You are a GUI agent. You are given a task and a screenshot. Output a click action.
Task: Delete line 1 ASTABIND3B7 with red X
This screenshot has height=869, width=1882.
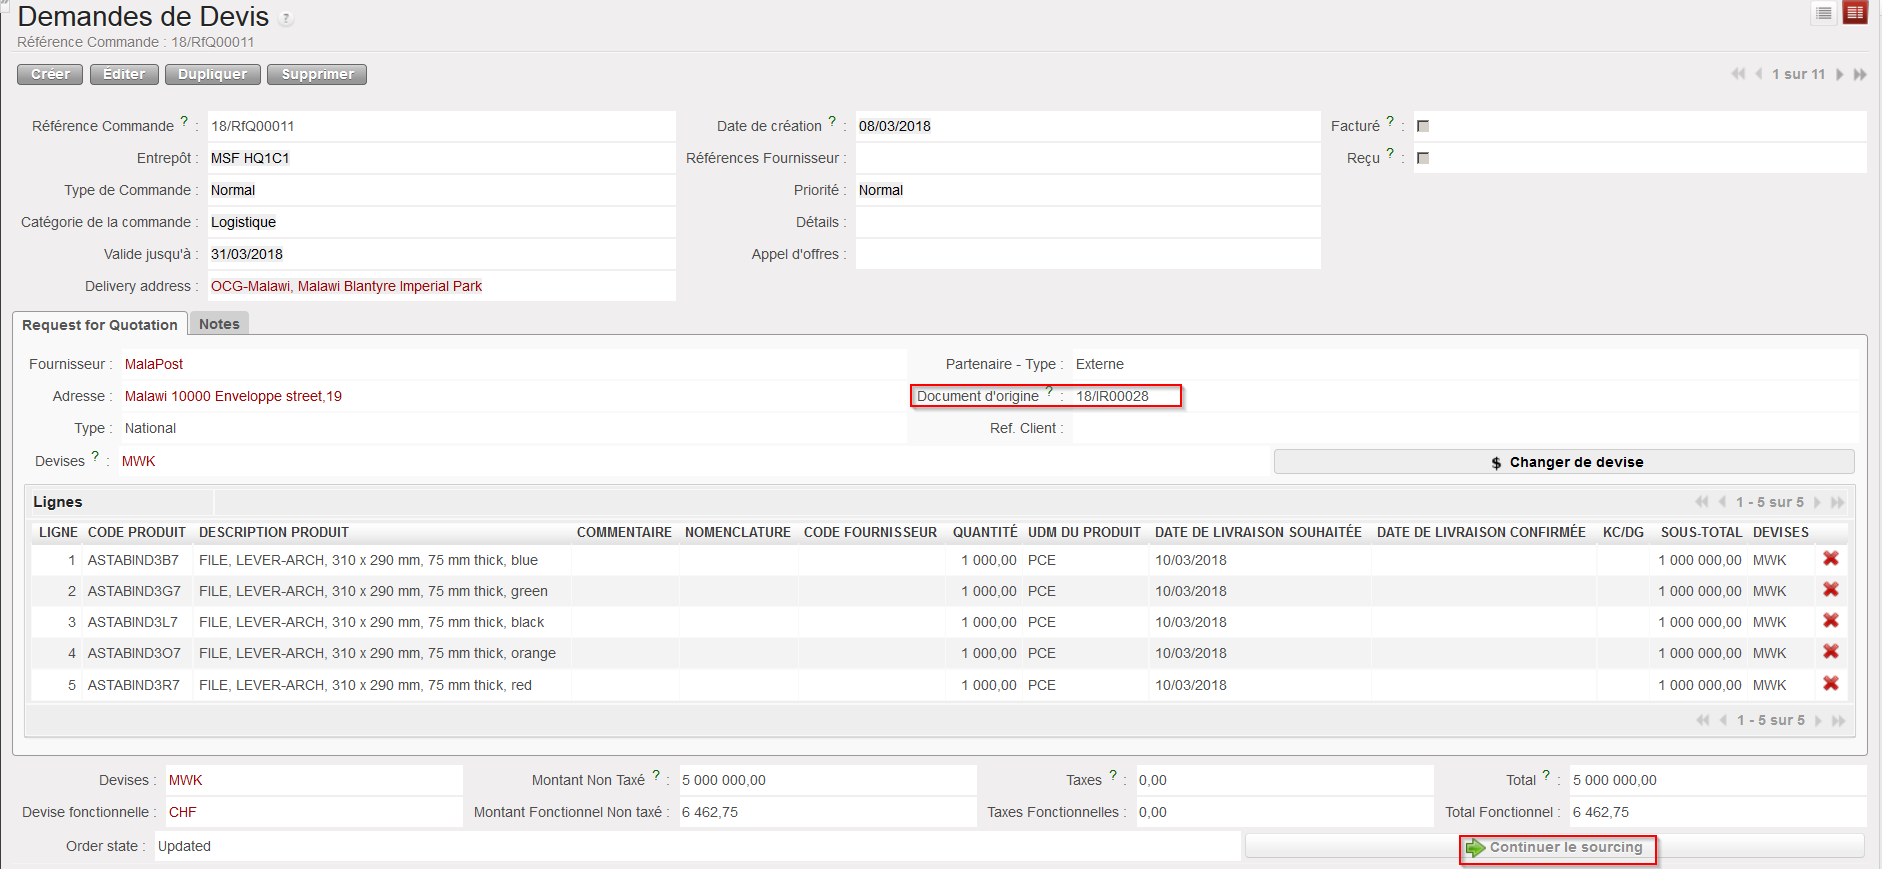[1830, 559]
